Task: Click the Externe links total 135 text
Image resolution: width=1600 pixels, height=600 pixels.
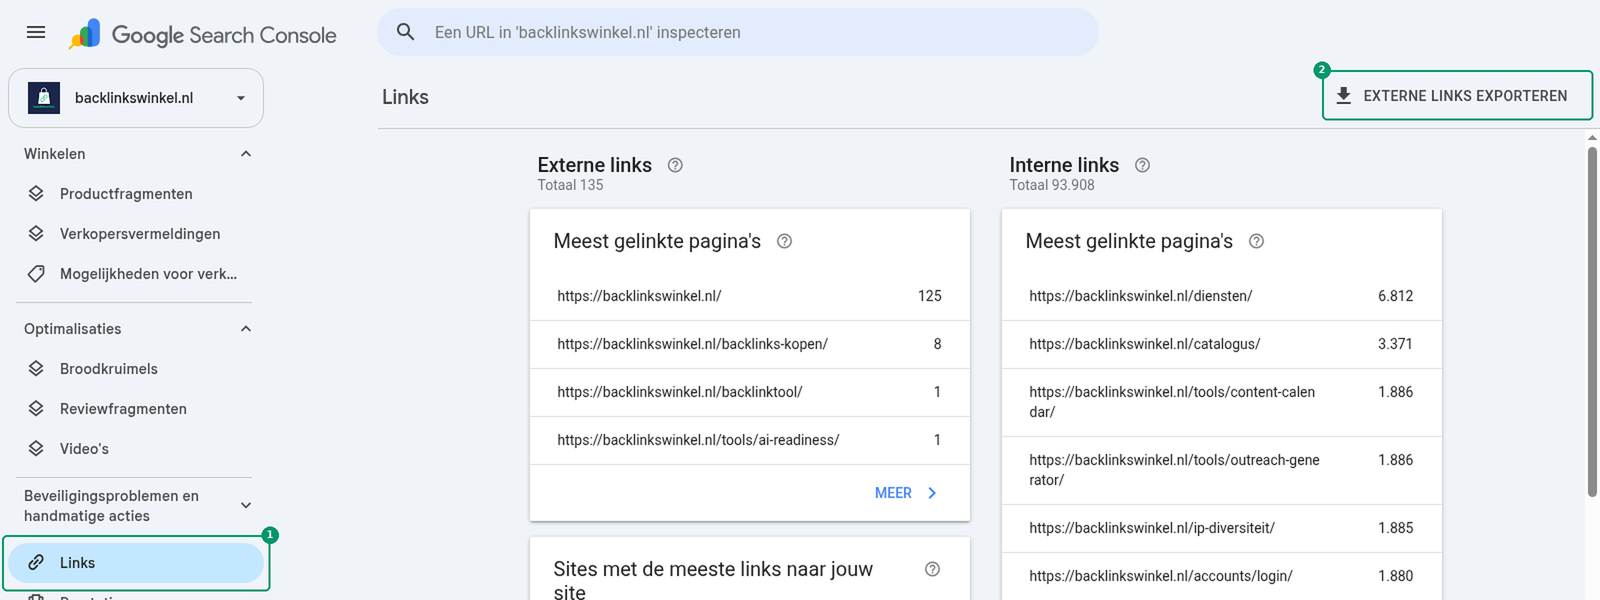Action: pos(570,185)
